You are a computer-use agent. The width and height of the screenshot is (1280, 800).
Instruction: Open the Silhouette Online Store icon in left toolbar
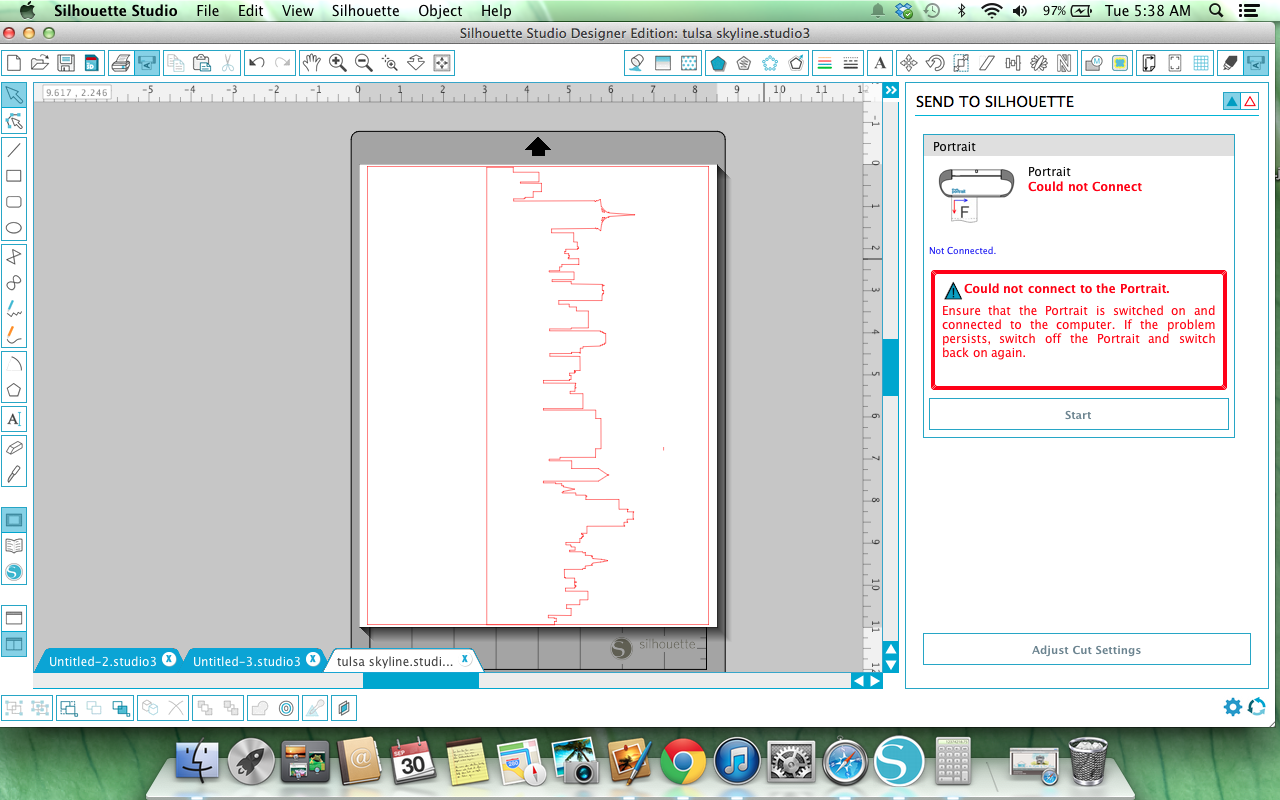14,572
